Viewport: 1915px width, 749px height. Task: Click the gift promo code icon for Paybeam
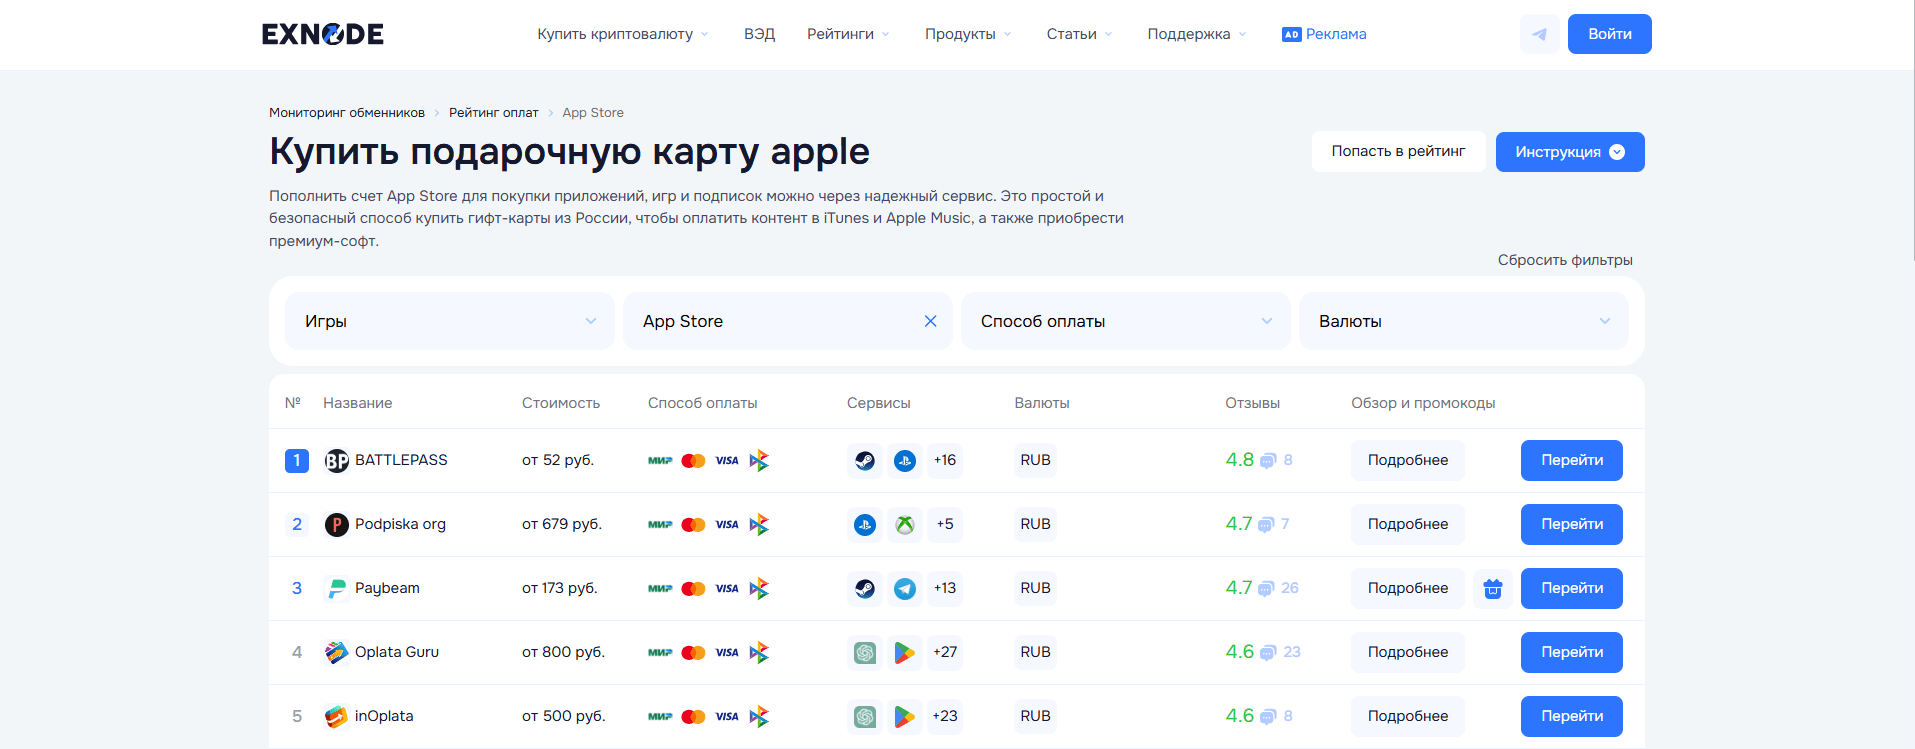click(x=1492, y=589)
